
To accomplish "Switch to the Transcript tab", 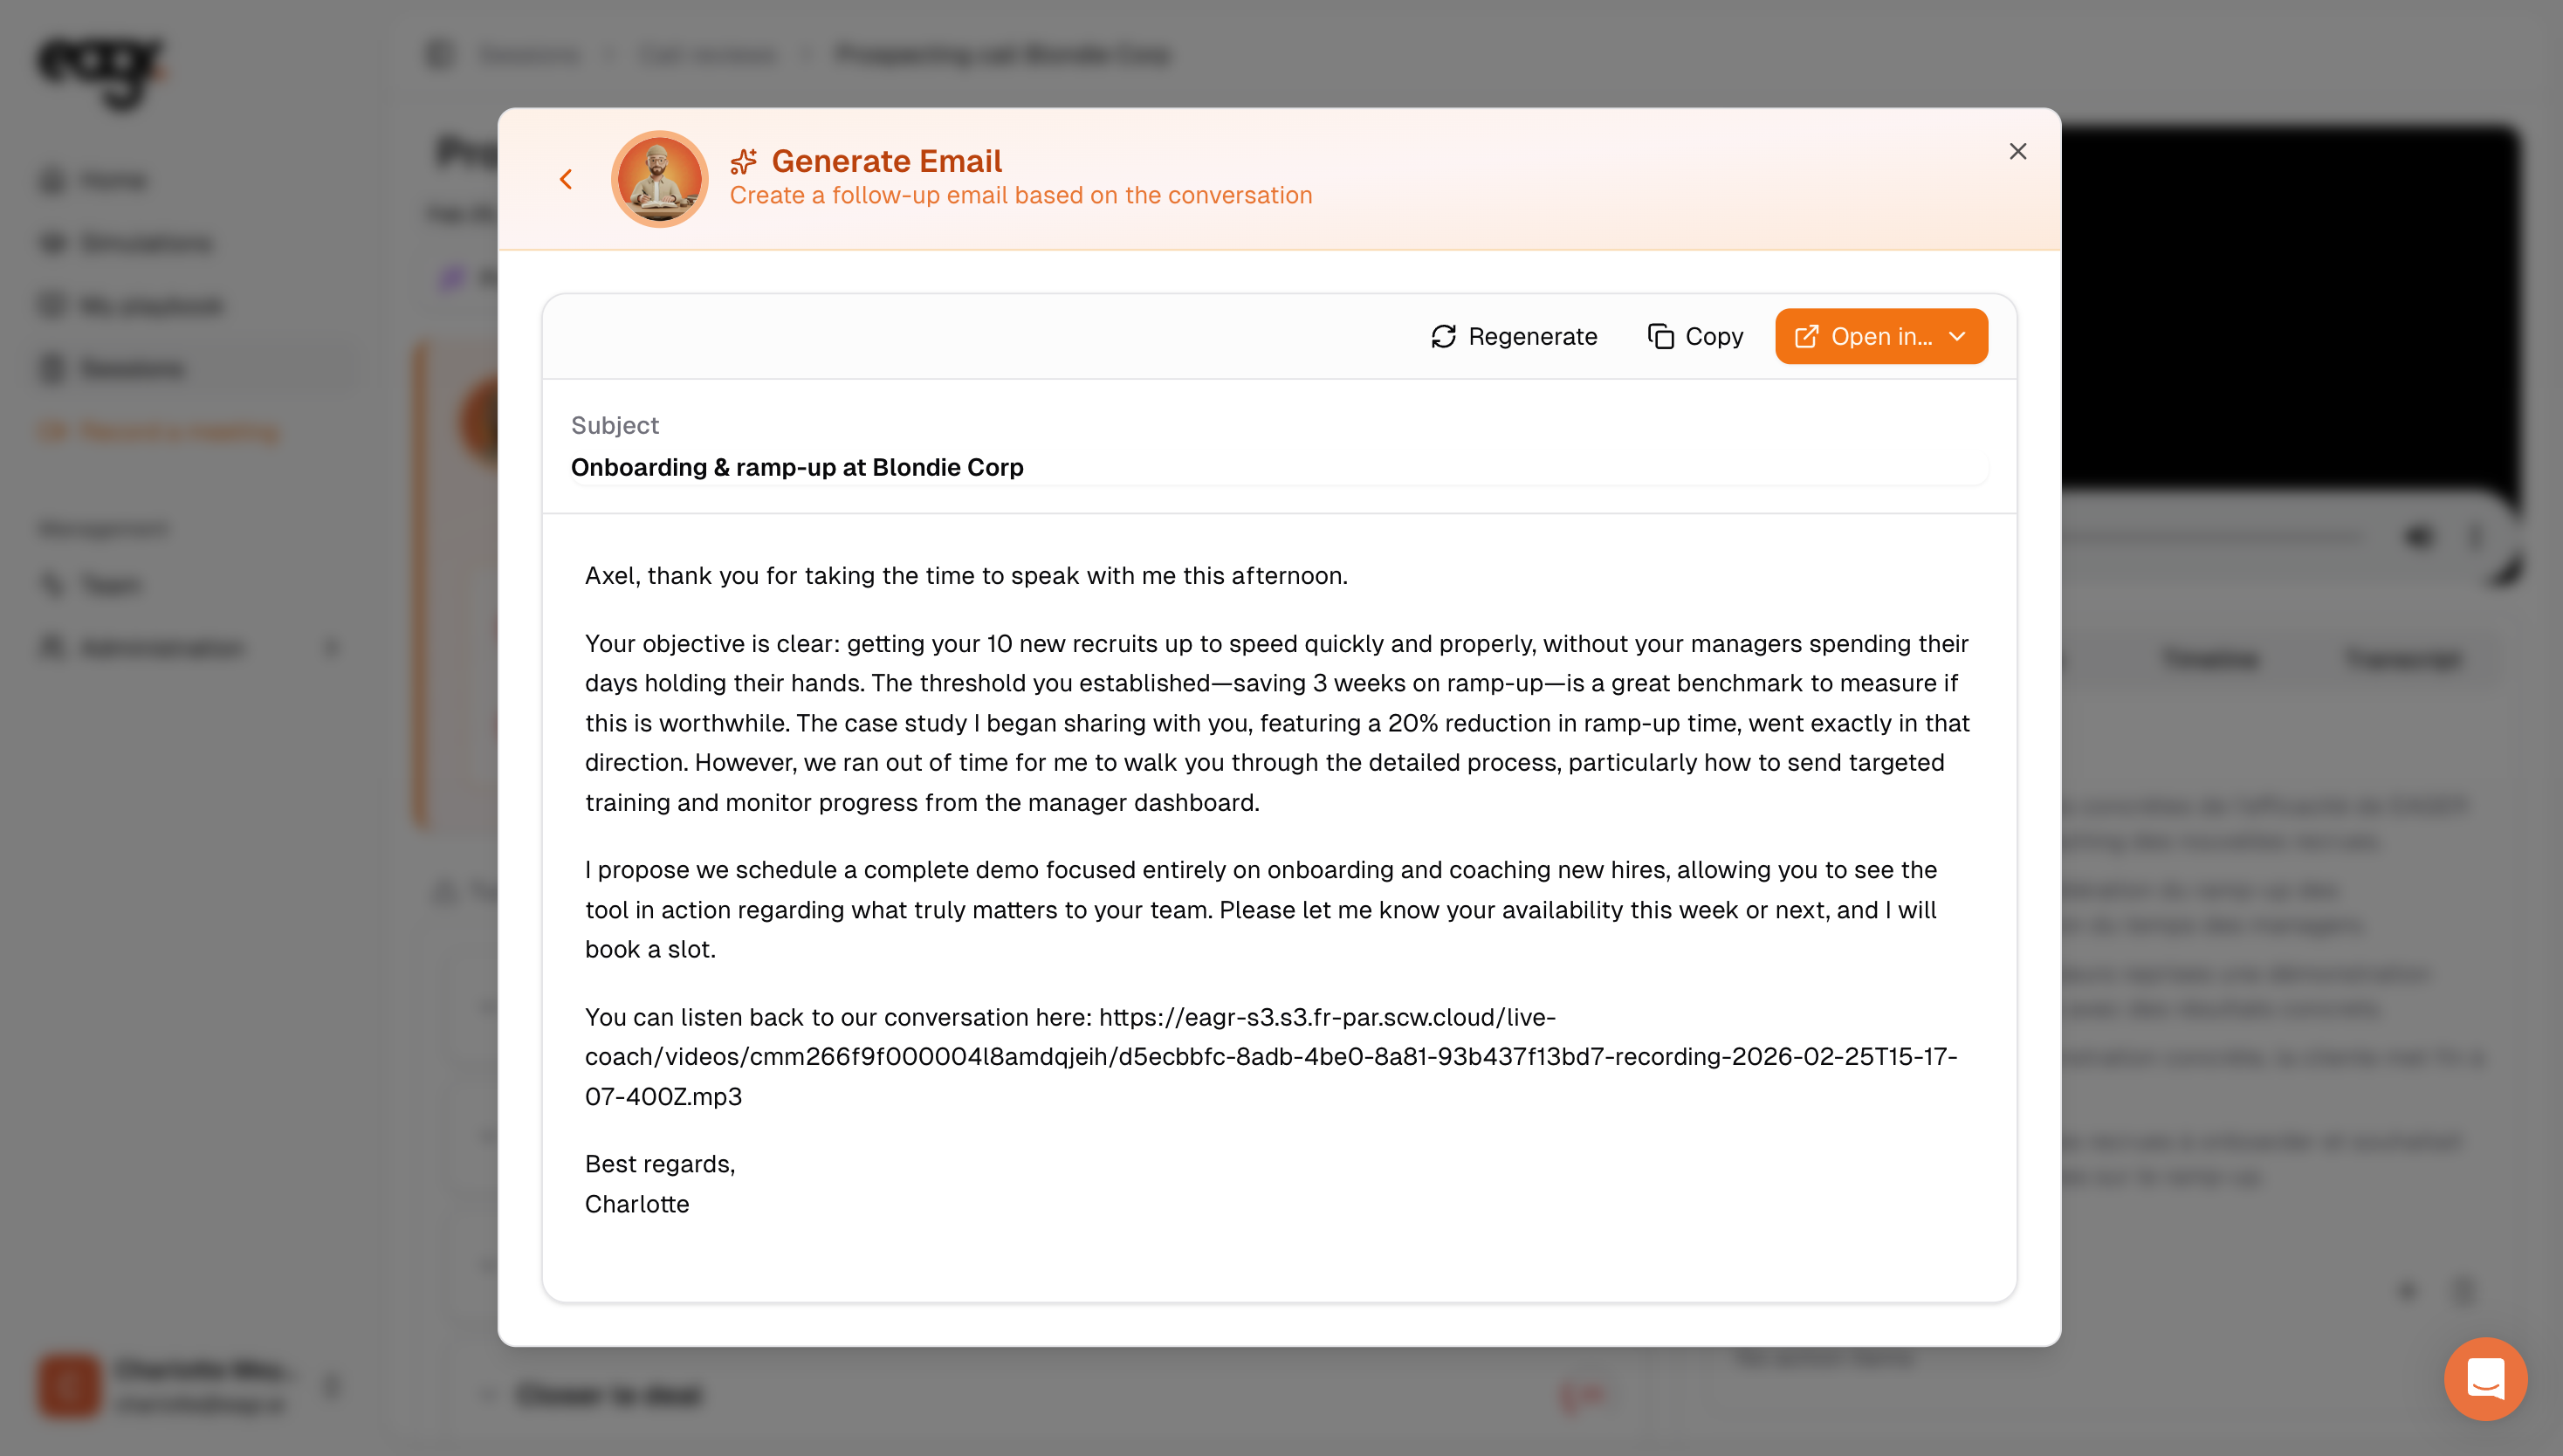I will (2402, 659).
